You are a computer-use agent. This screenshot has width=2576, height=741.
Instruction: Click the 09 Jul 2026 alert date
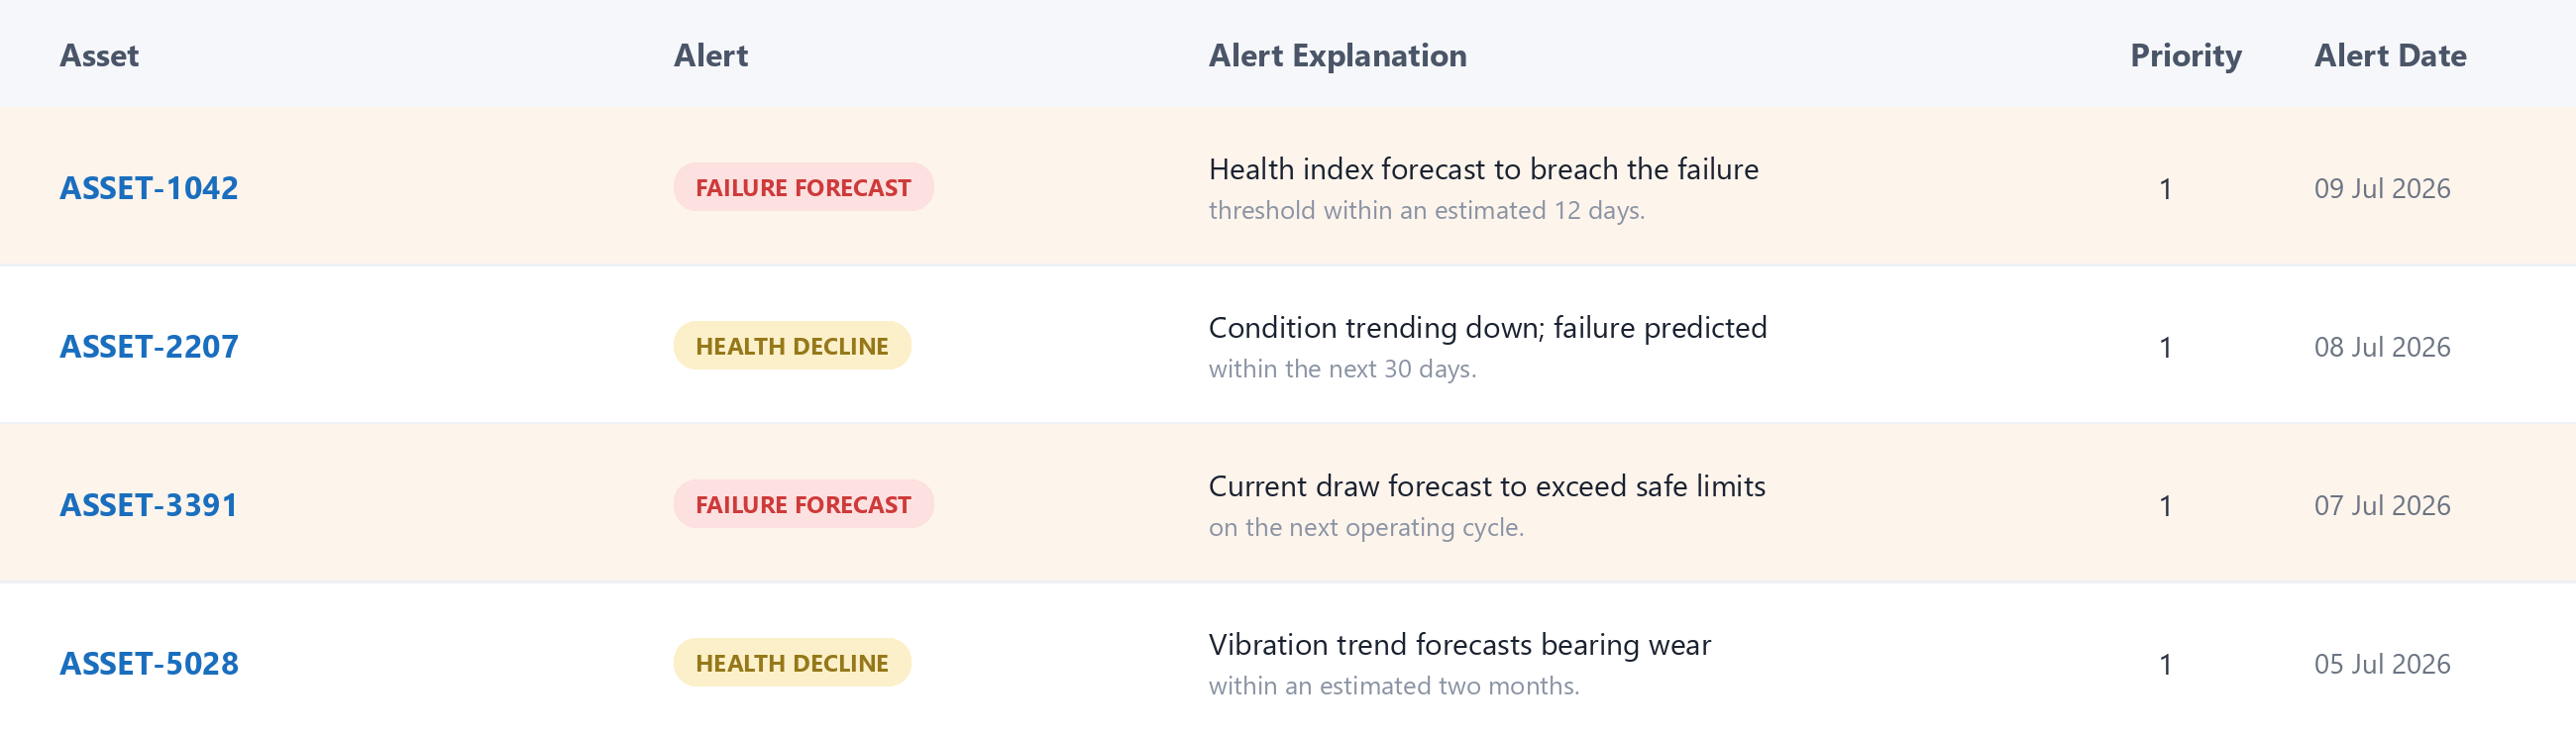pyautogui.click(x=2381, y=188)
